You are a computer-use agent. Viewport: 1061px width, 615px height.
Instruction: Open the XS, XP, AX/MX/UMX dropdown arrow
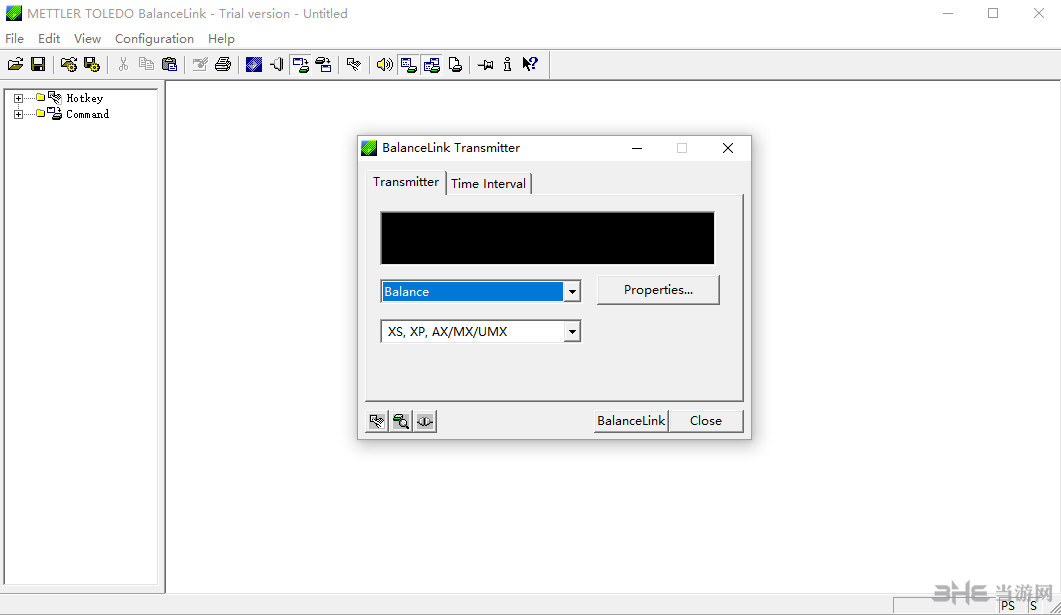click(572, 332)
